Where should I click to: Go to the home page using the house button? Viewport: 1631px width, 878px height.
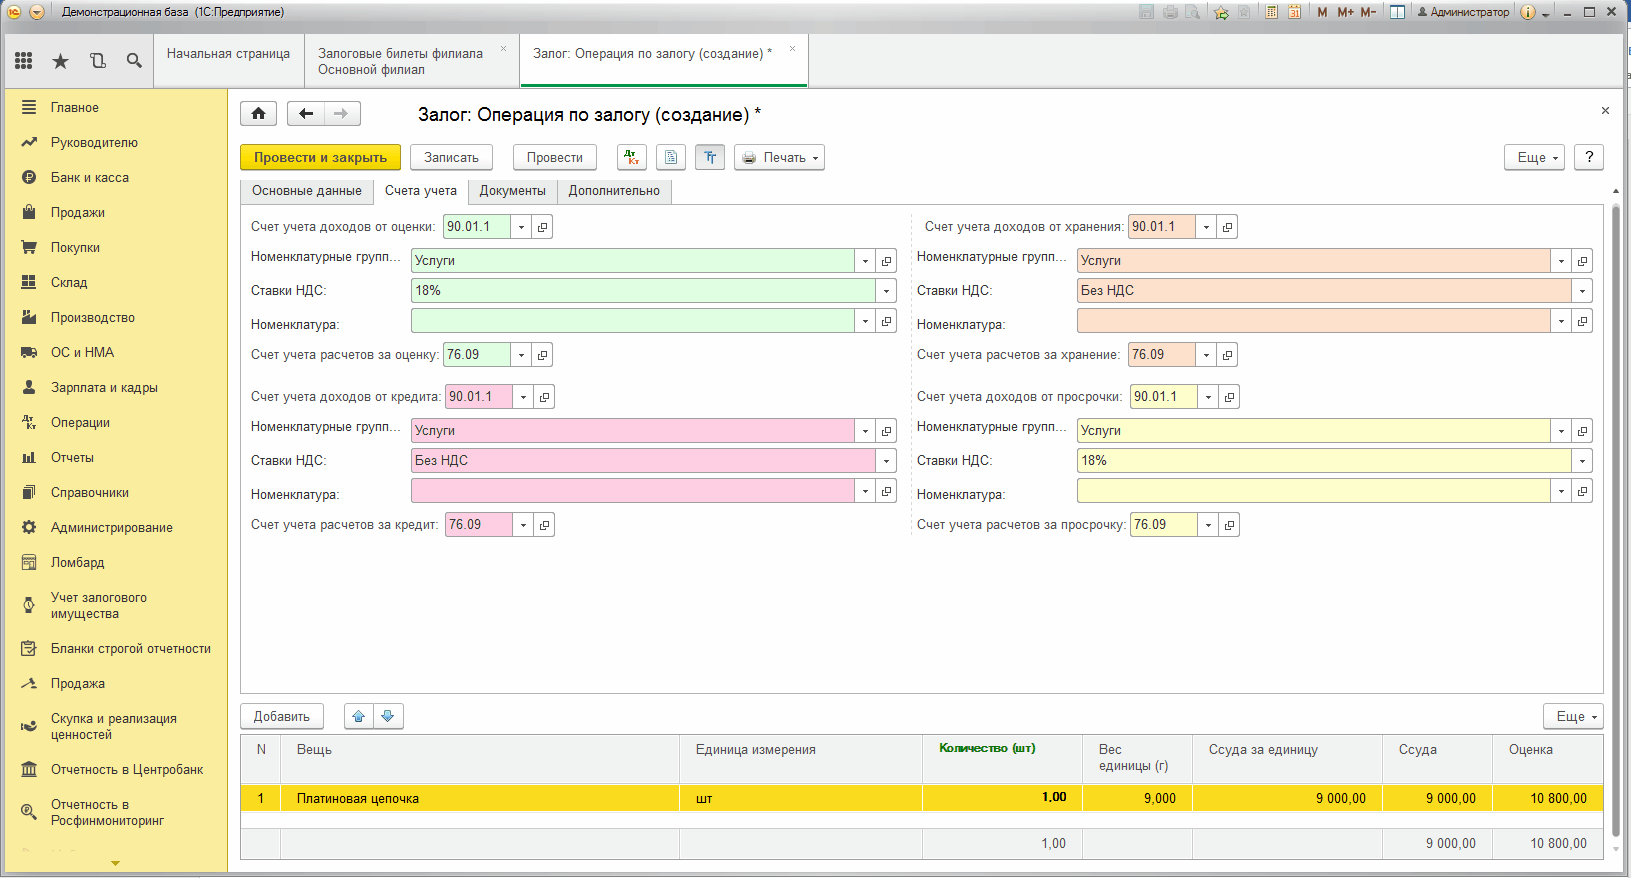pyautogui.click(x=258, y=114)
